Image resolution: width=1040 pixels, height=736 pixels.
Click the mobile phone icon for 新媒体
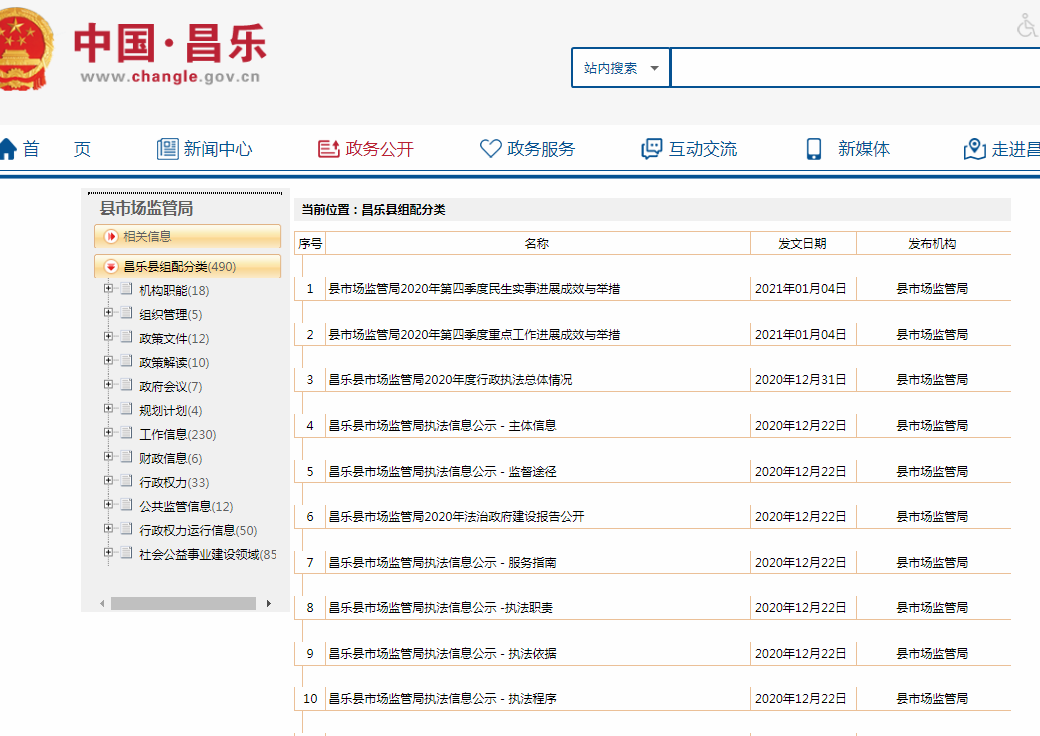[814, 149]
